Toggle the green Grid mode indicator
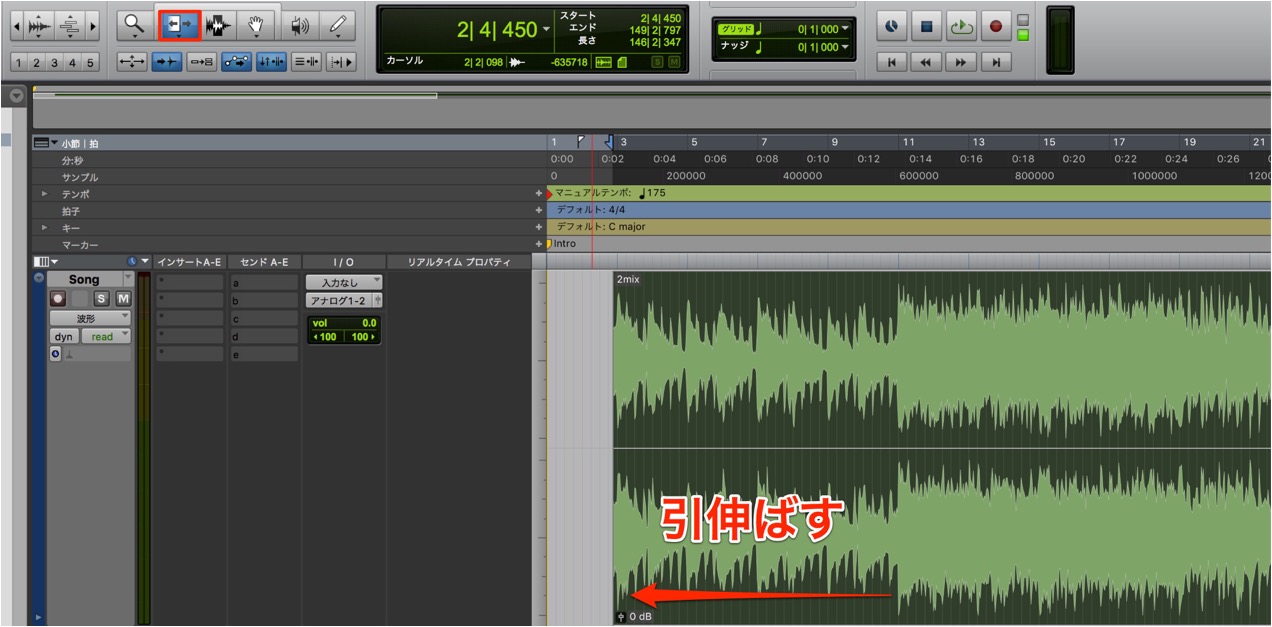Image resolution: width=1272 pixels, height=627 pixels. coord(738,29)
